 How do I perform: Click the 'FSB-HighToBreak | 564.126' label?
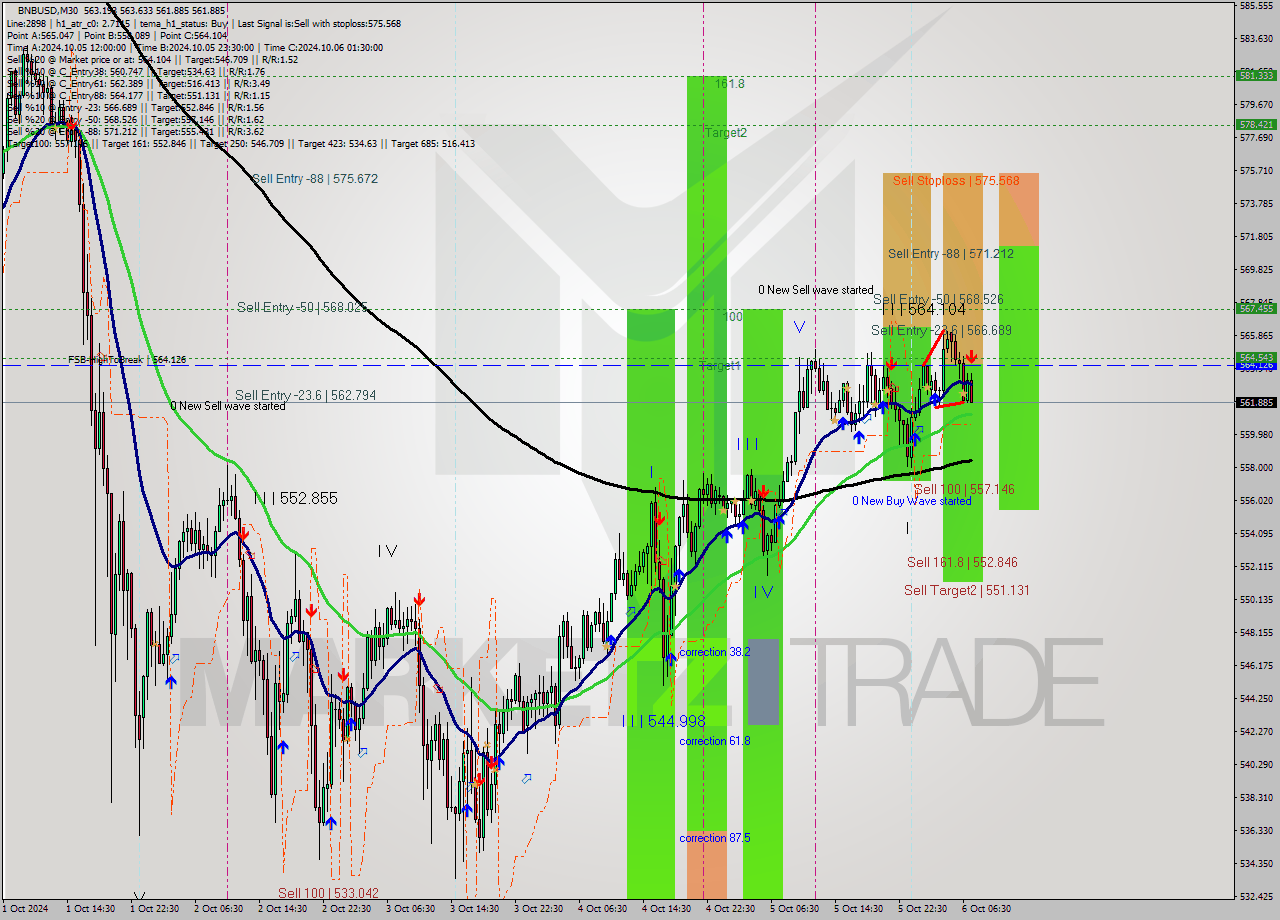coord(127,359)
